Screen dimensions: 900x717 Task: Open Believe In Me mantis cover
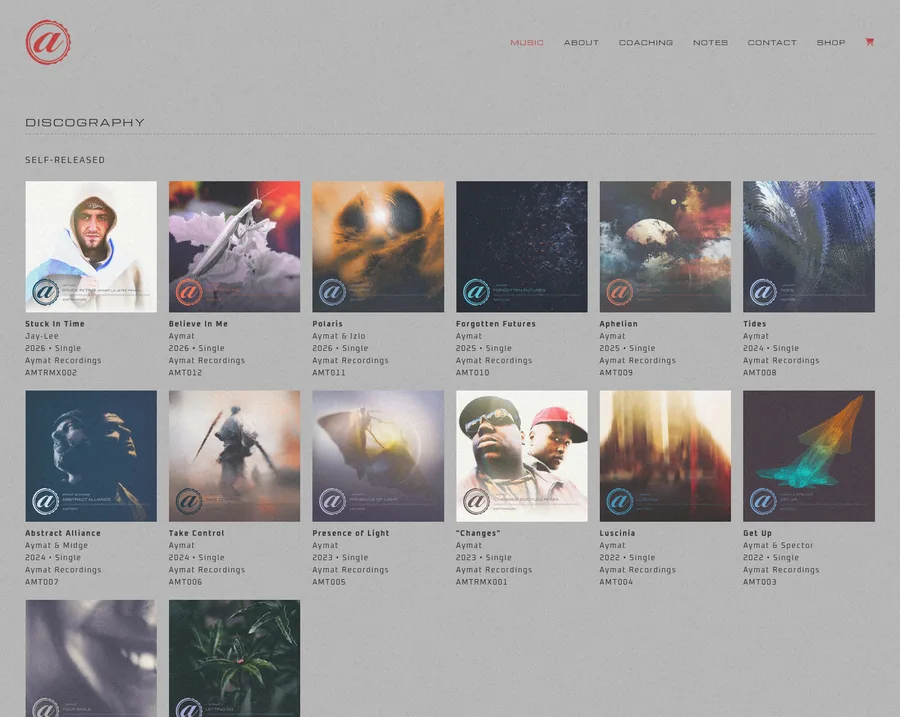(234, 247)
